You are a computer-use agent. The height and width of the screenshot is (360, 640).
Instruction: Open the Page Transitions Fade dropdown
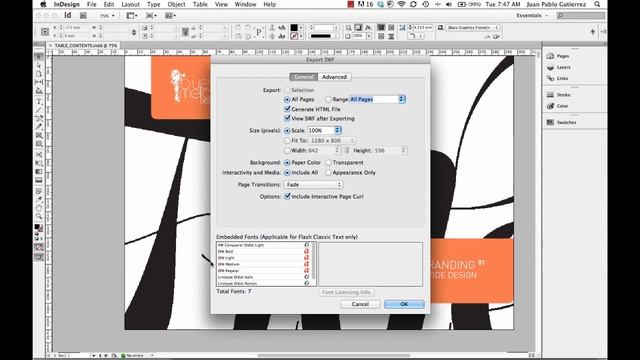[x=313, y=184]
